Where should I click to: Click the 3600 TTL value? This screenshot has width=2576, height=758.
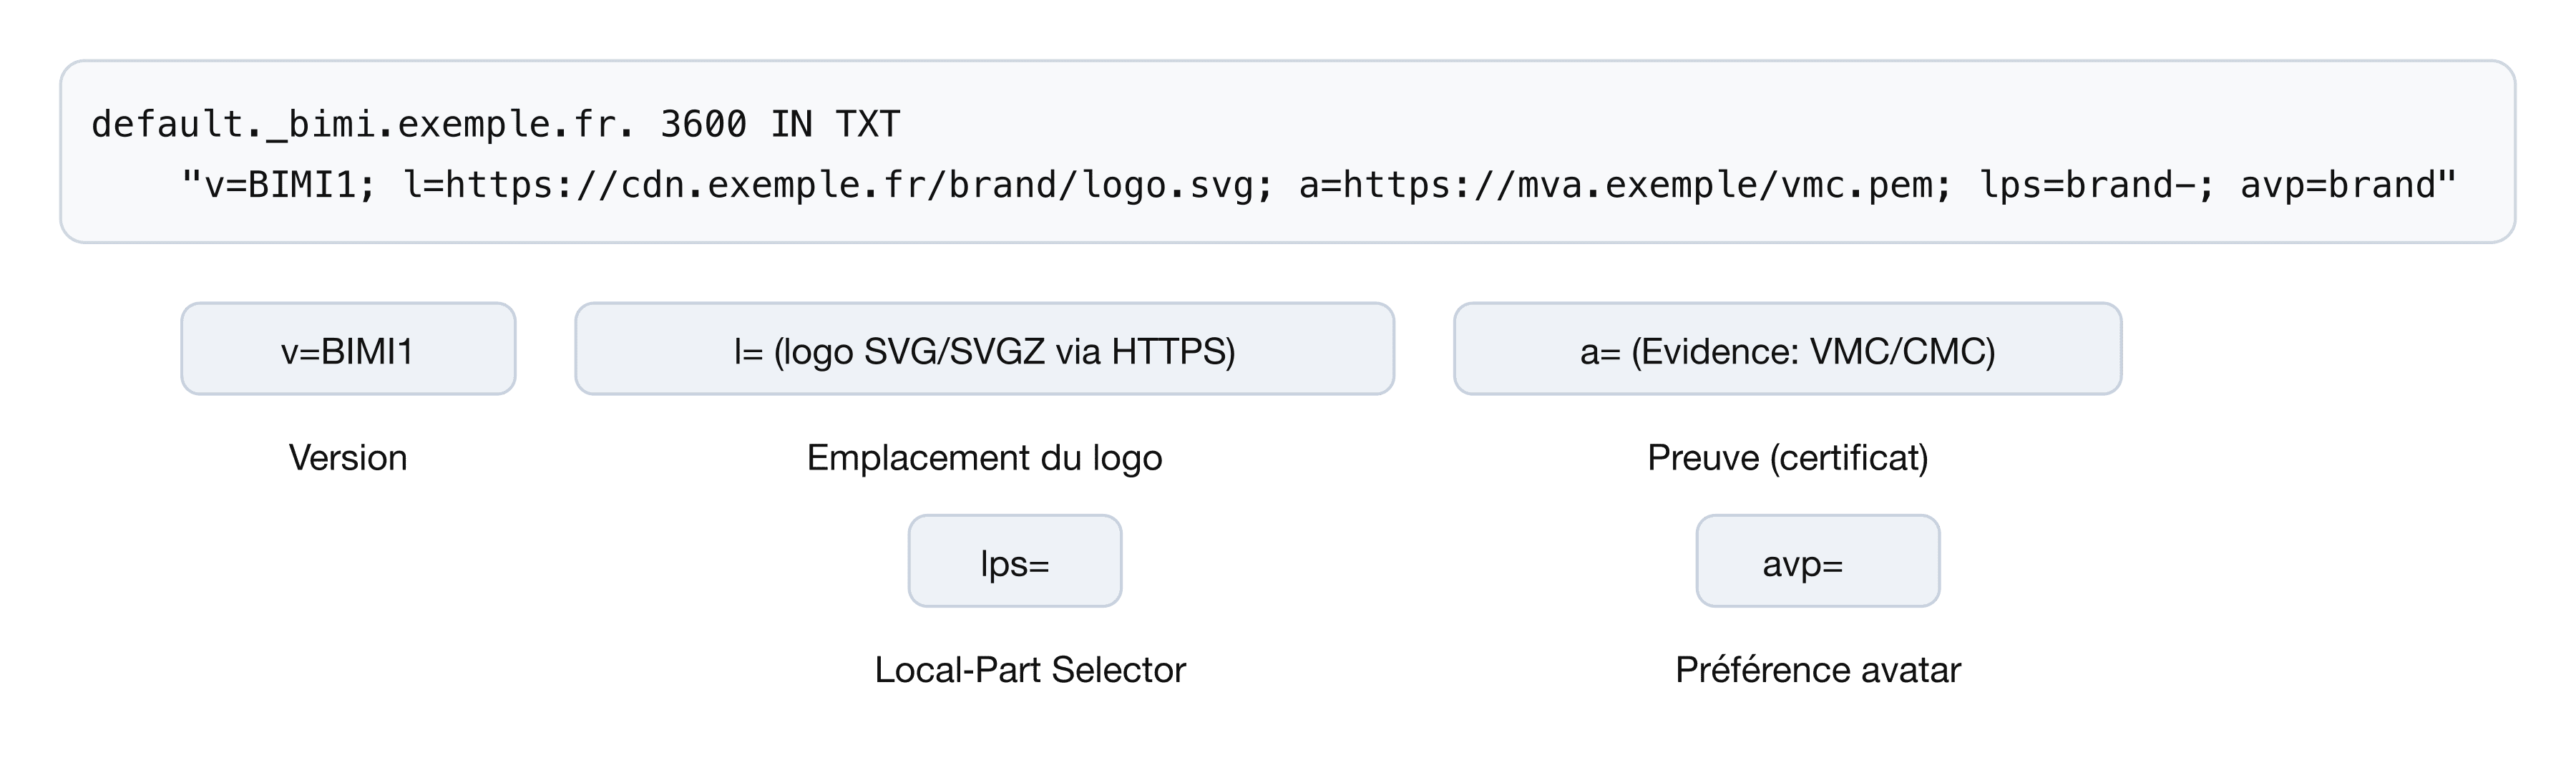(x=703, y=125)
